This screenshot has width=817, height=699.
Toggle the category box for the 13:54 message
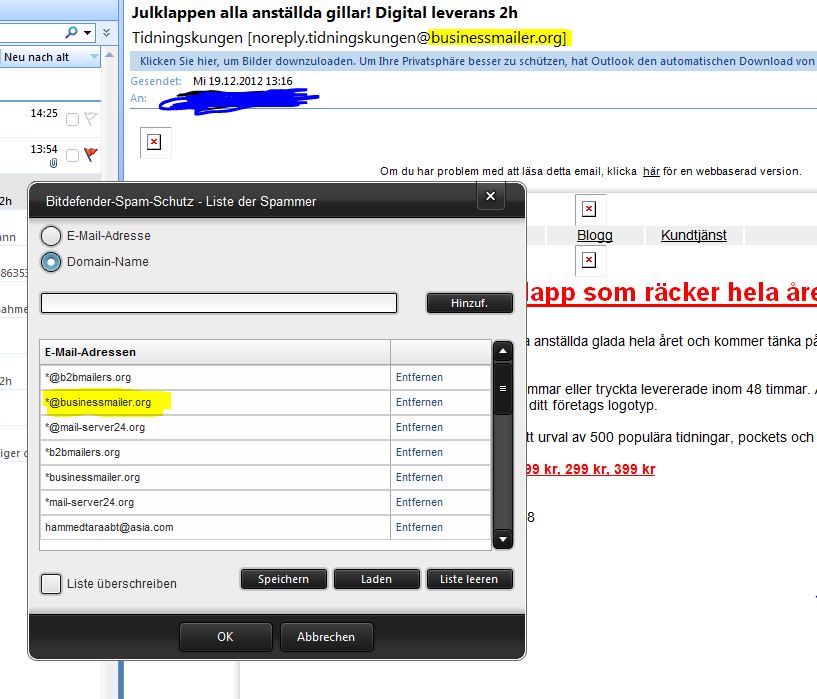click(x=72, y=155)
